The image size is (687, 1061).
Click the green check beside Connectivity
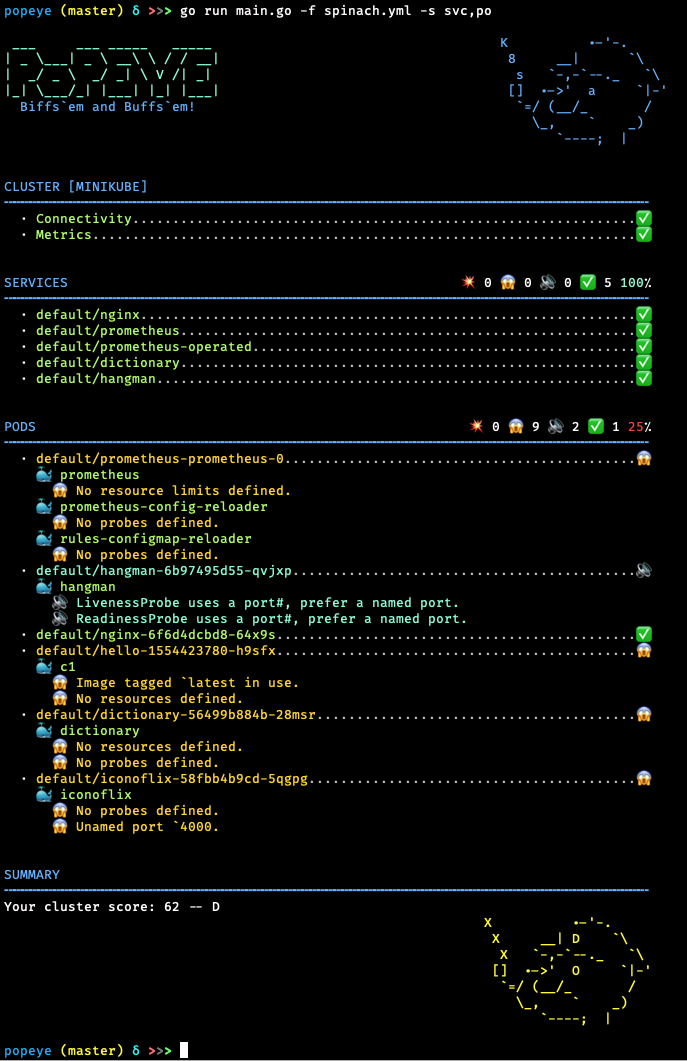click(x=644, y=218)
